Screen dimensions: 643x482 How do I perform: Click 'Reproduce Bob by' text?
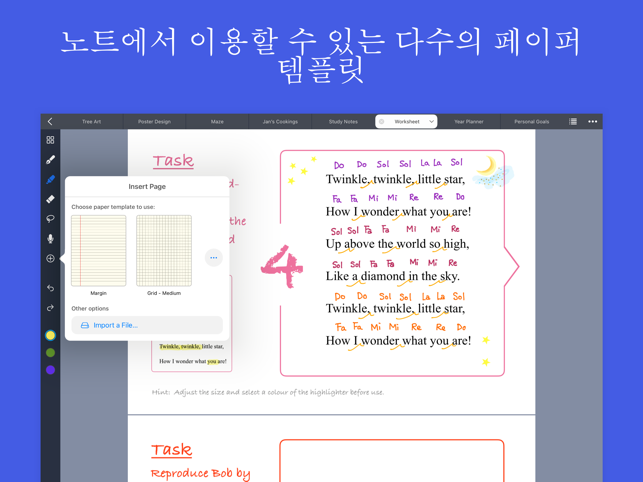click(x=200, y=474)
